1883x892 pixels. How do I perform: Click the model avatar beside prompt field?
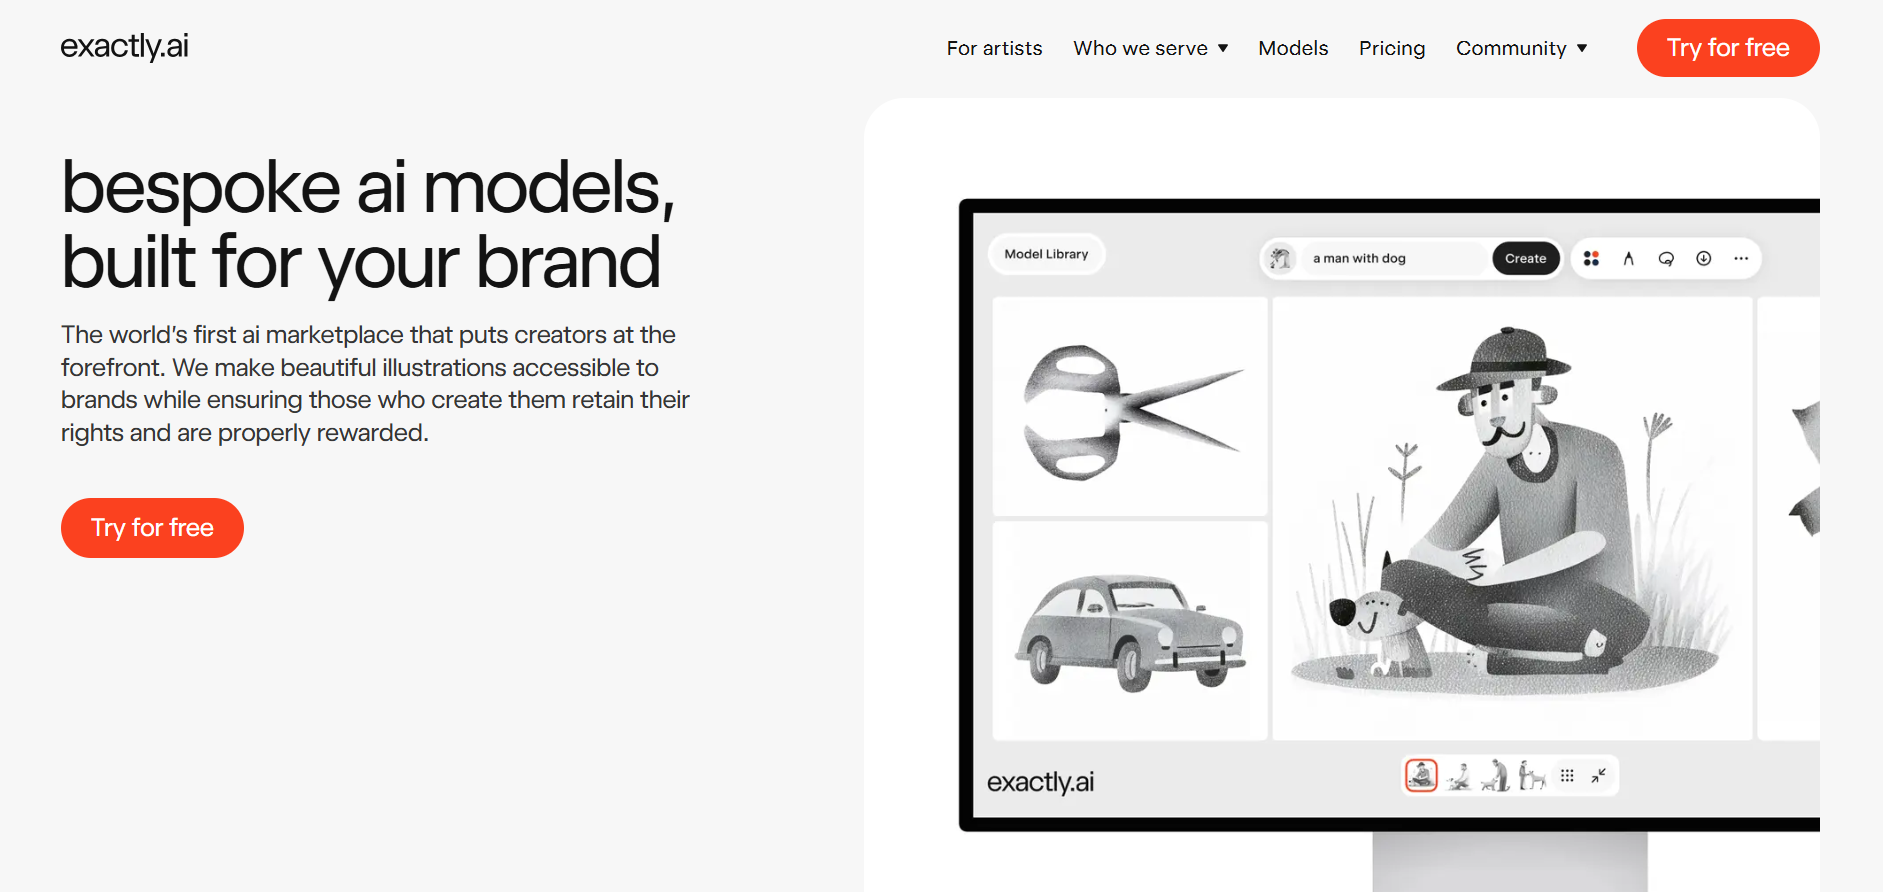click(1280, 258)
